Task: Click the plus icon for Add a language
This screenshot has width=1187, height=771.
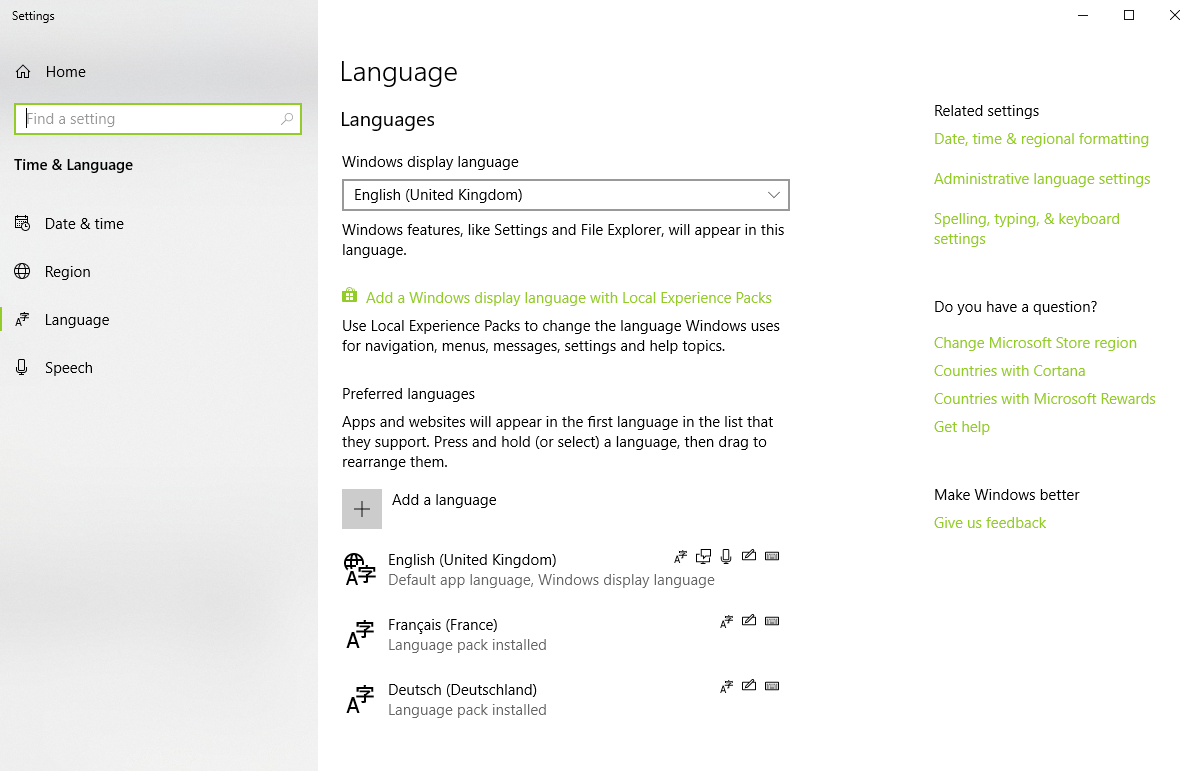Action: (x=362, y=509)
